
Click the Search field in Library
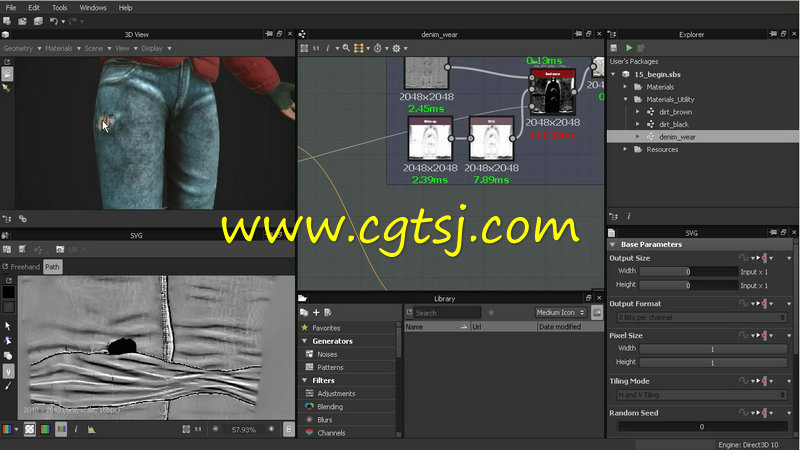tap(447, 313)
